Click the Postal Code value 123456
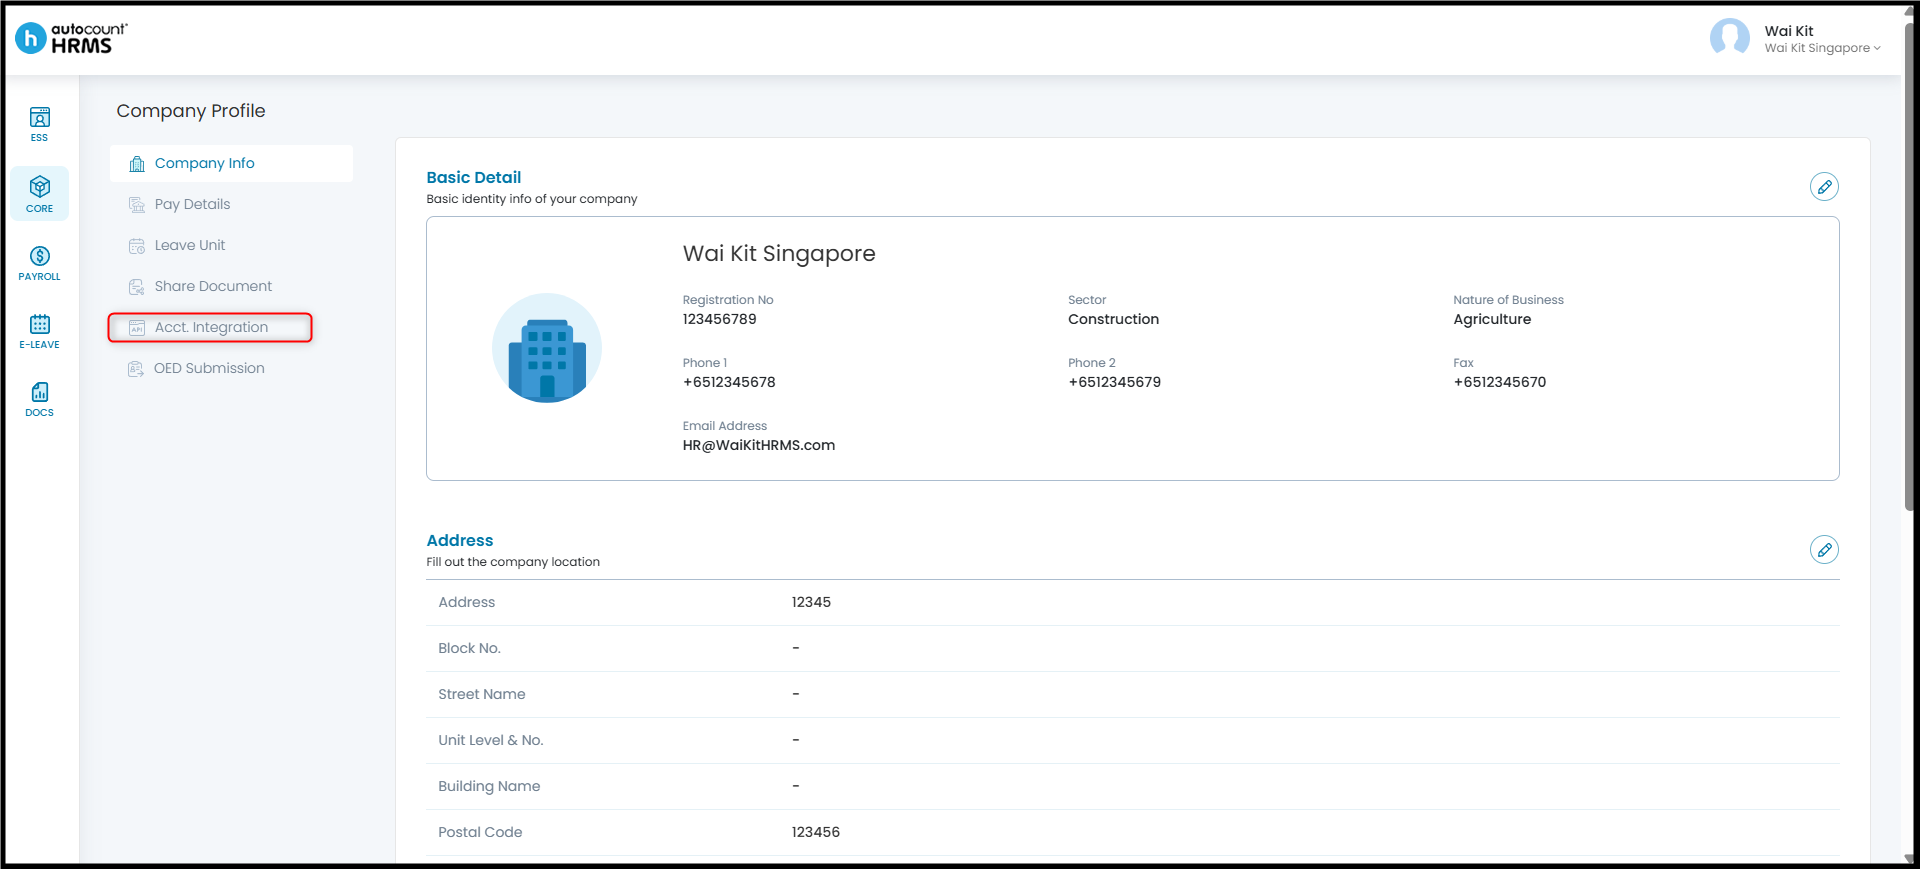Image resolution: width=1920 pixels, height=869 pixels. click(815, 832)
